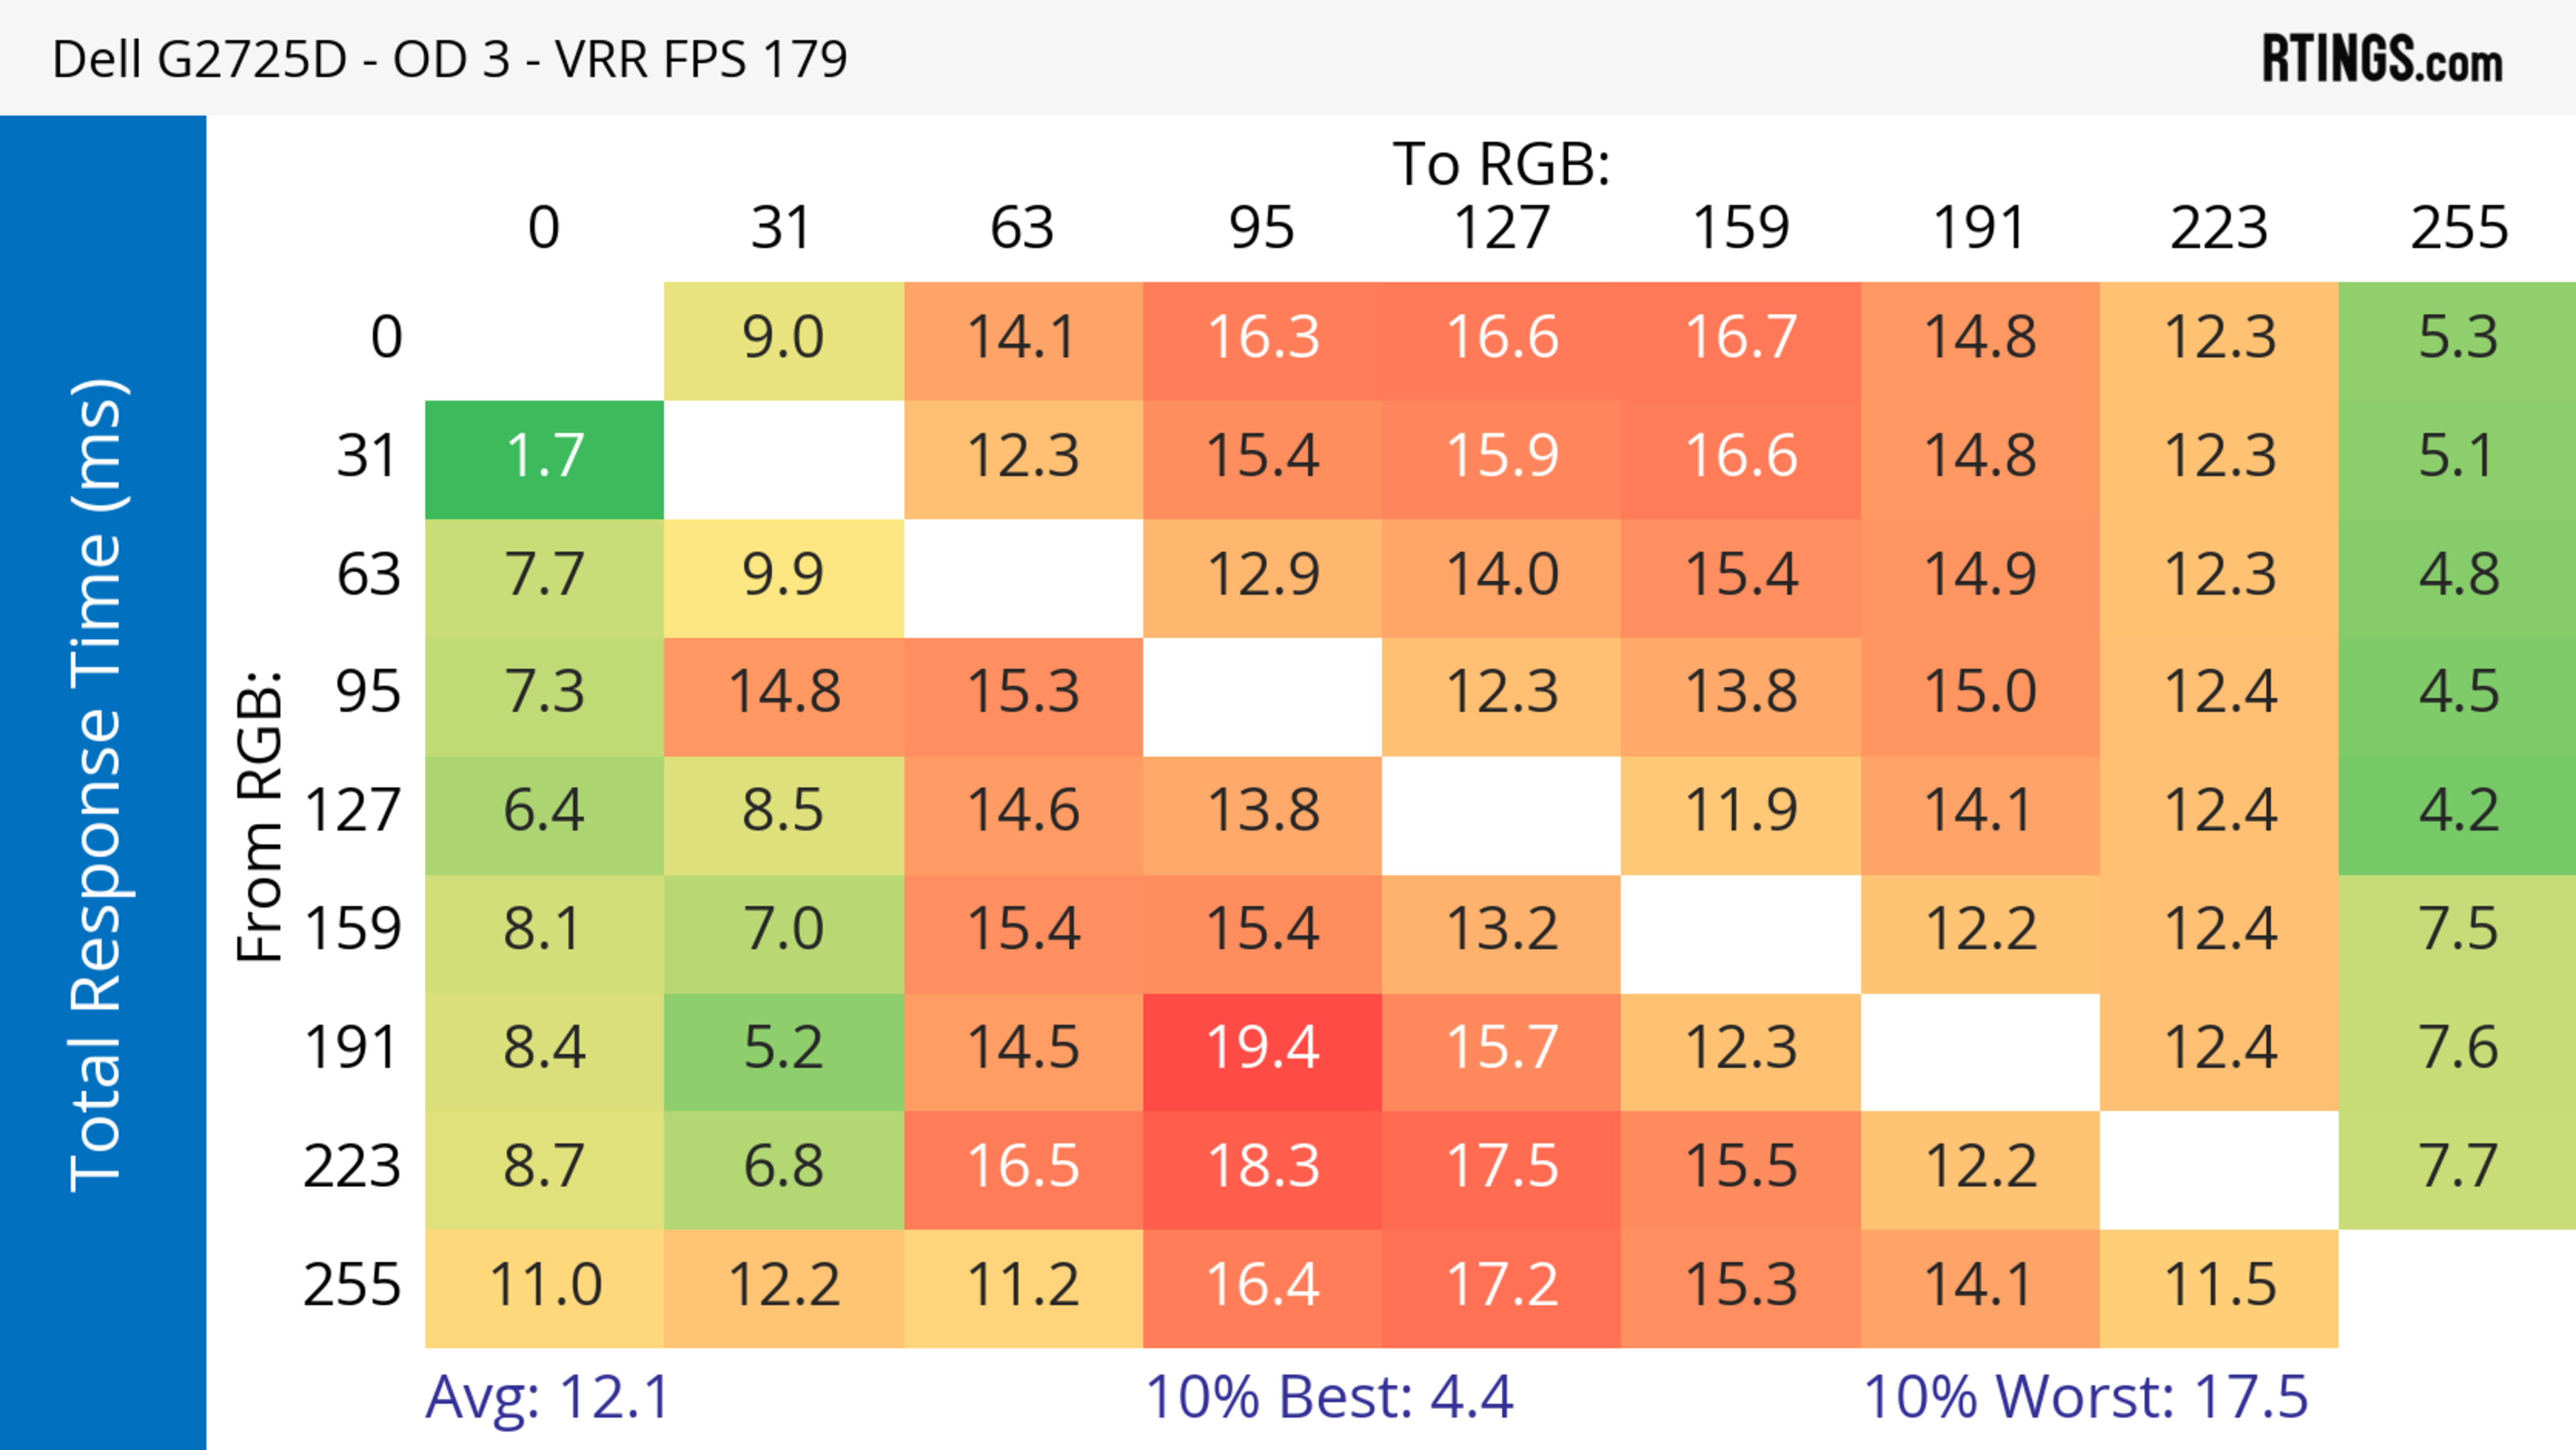Click the red 19.4 heatmap cell
Screen dimensions: 2576x1450
click(1262, 1048)
